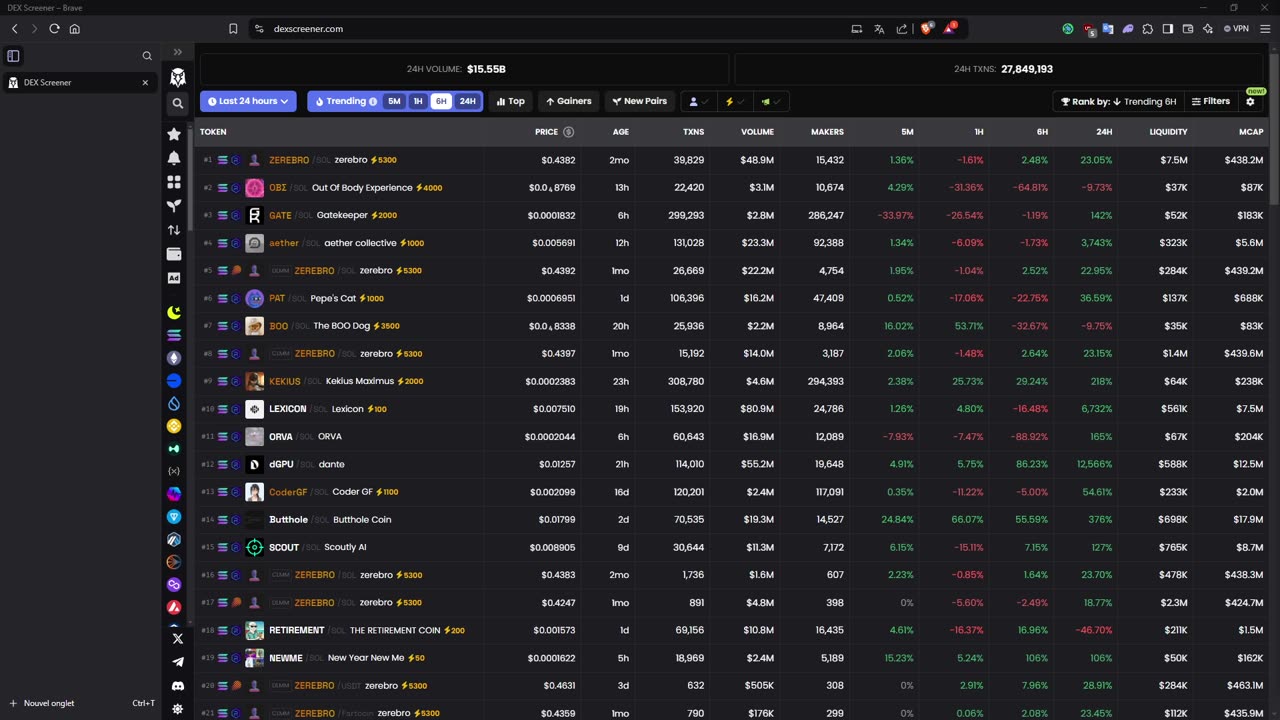Viewport: 1280px width, 720px height.
Task: Switch to the New Pairs tab
Action: pyautogui.click(x=639, y=101)
